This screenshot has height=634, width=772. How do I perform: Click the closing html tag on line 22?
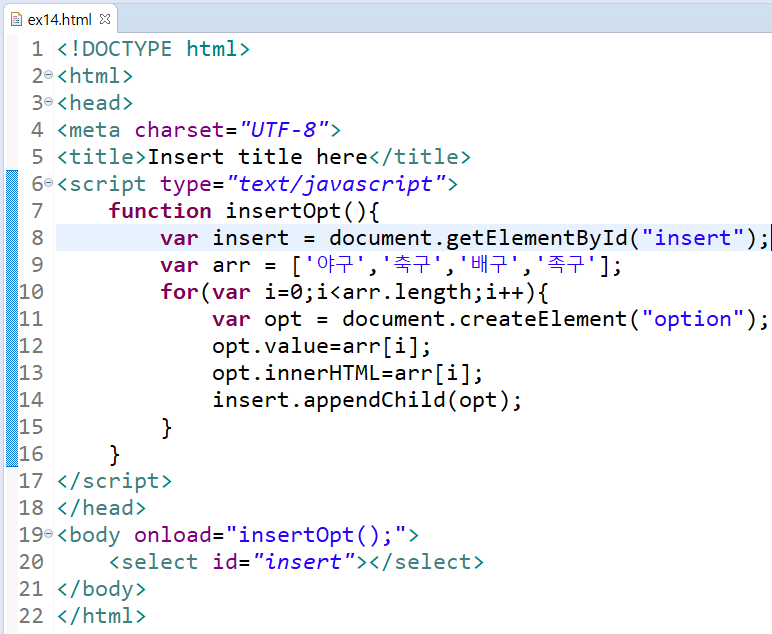pyautogui.click(x=101, y=616)
